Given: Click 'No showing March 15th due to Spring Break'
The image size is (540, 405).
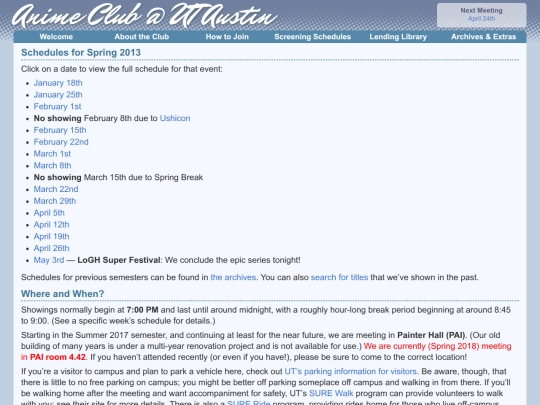Looking at the screenshot, I should (x=118, y=177).
